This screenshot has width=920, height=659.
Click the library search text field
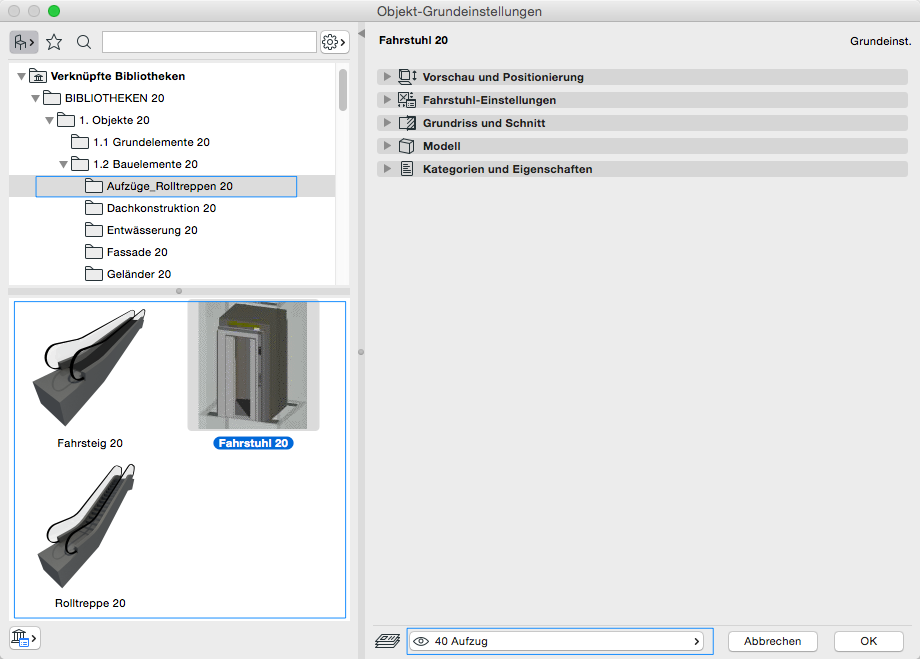pyautogui.click(x=209, y=42)
